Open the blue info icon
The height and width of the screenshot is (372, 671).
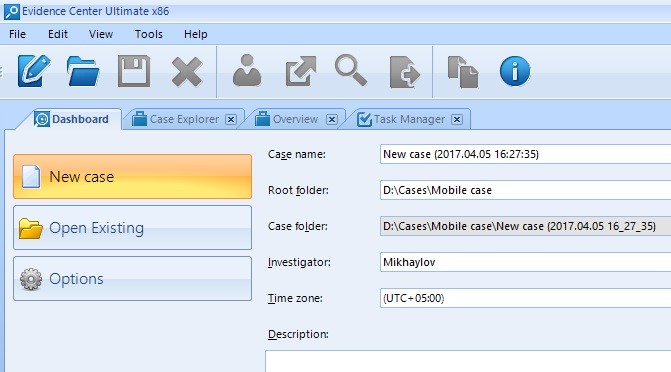coord(515,71)
